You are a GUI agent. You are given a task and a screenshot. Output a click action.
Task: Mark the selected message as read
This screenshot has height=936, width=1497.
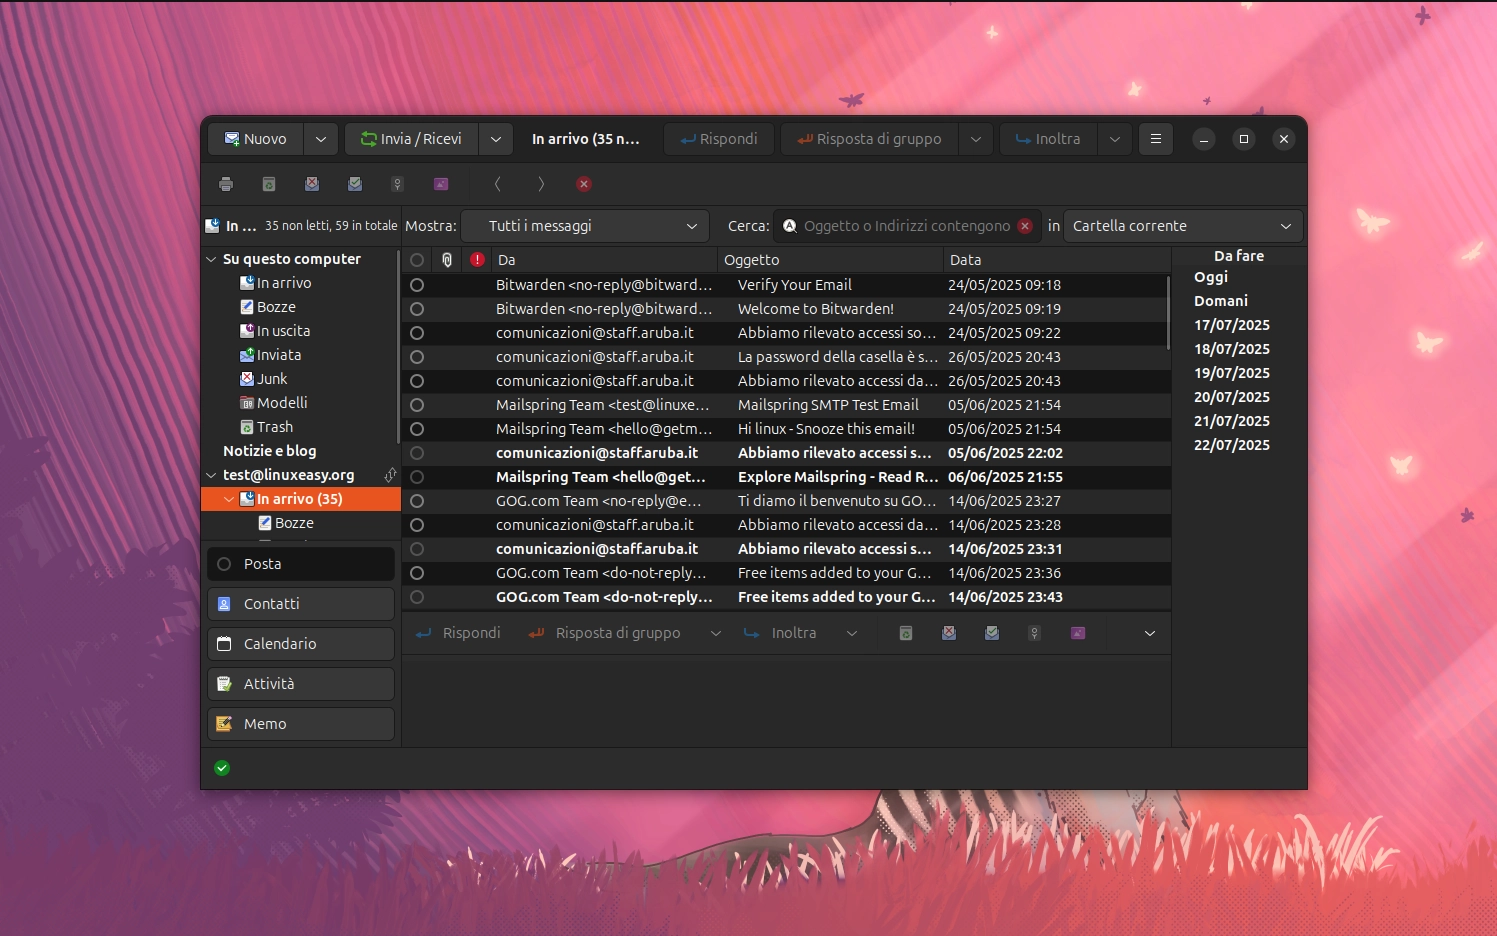(x=354, y=184)
